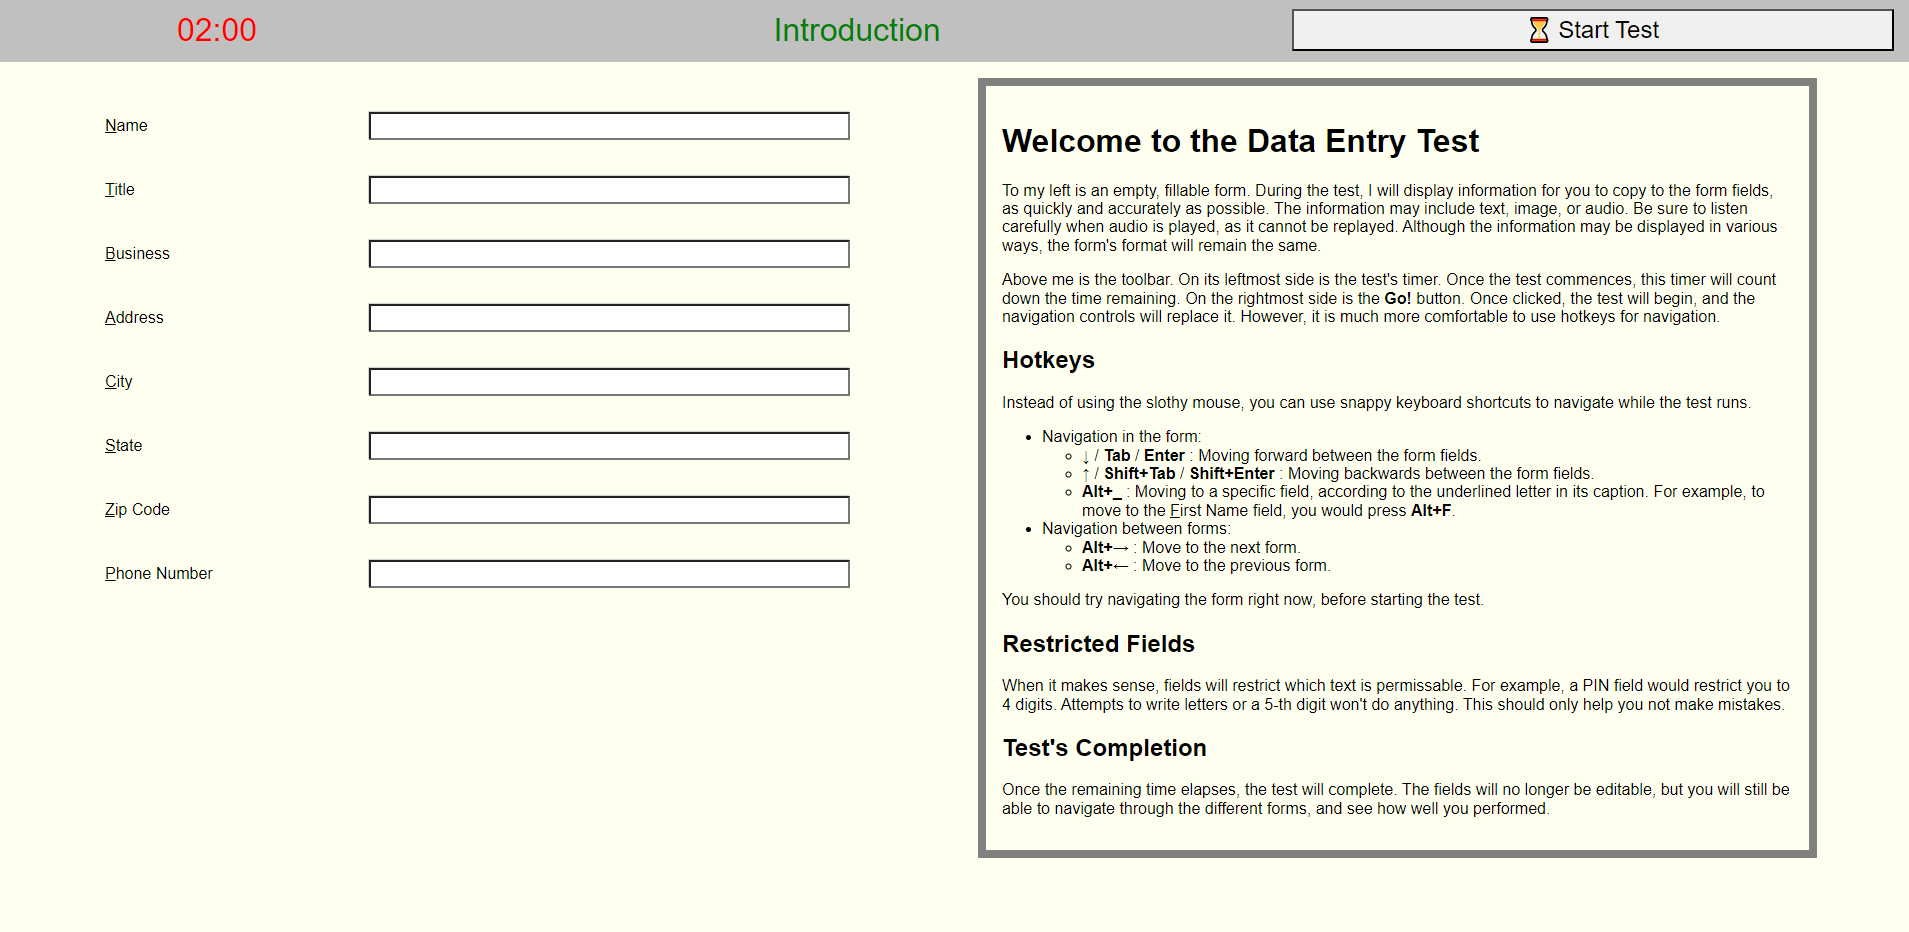The width and height of the screenshot is (1909, 932).
Task: Select the Business input field
Action: point(608,254)
